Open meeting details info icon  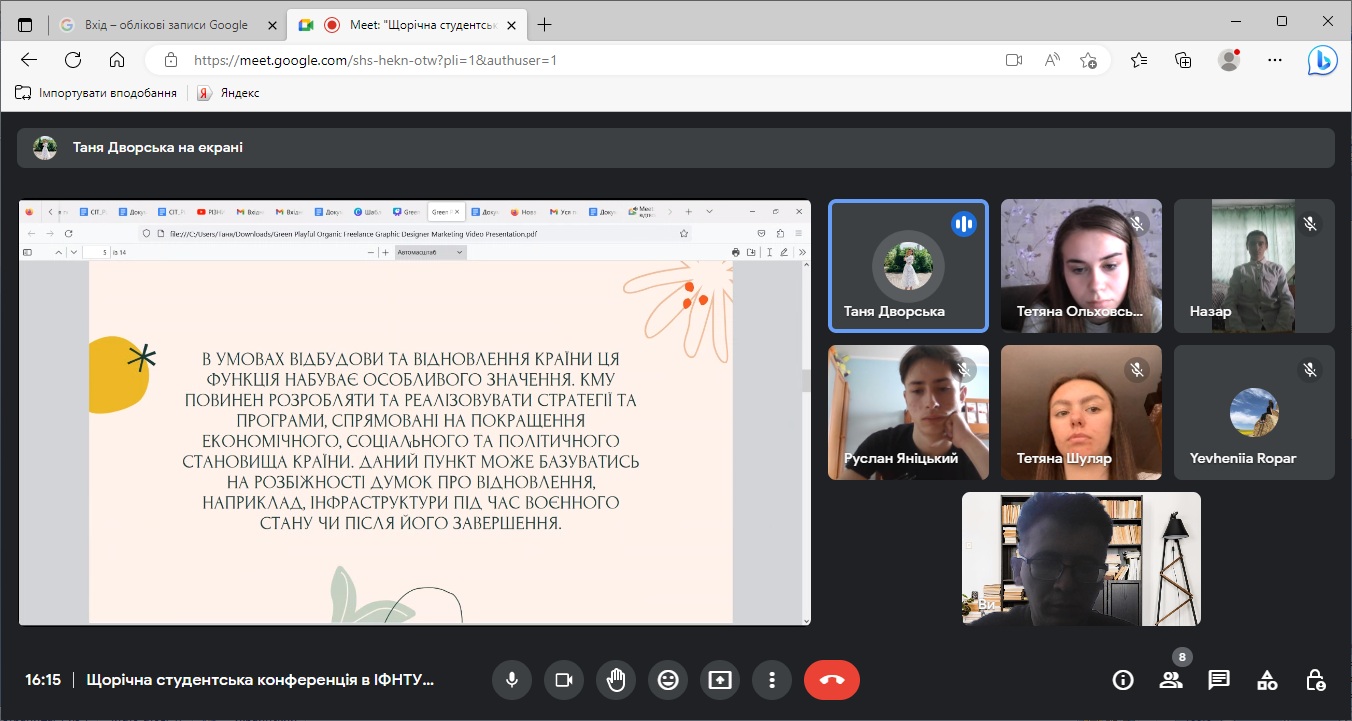(x=1123, y=680)
